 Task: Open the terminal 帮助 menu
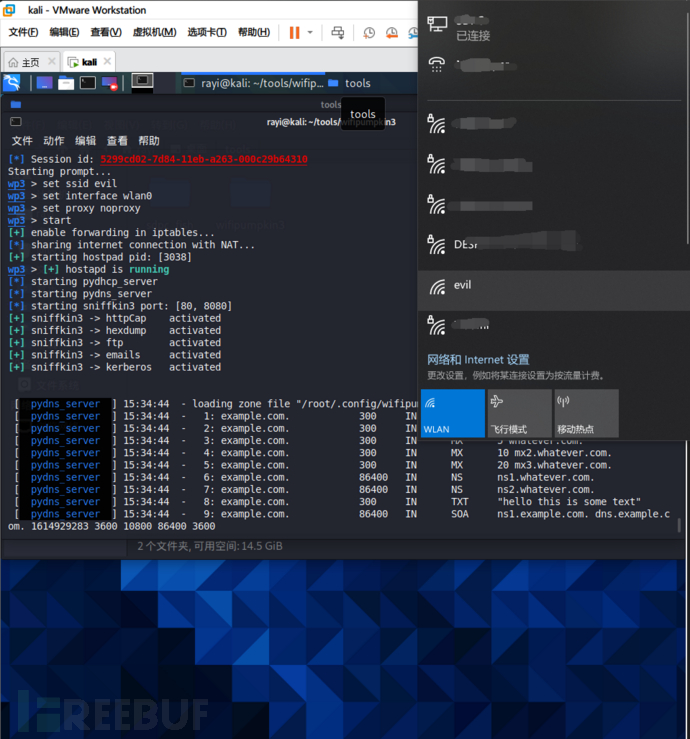click(148, 140)
